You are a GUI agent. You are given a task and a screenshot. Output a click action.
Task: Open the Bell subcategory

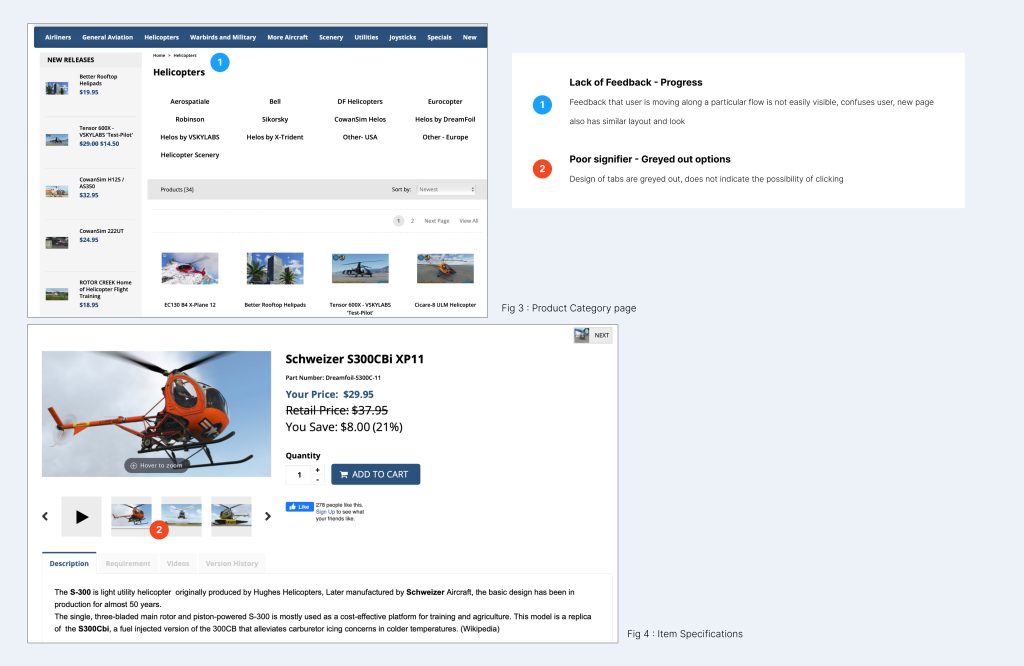(275, 101)
